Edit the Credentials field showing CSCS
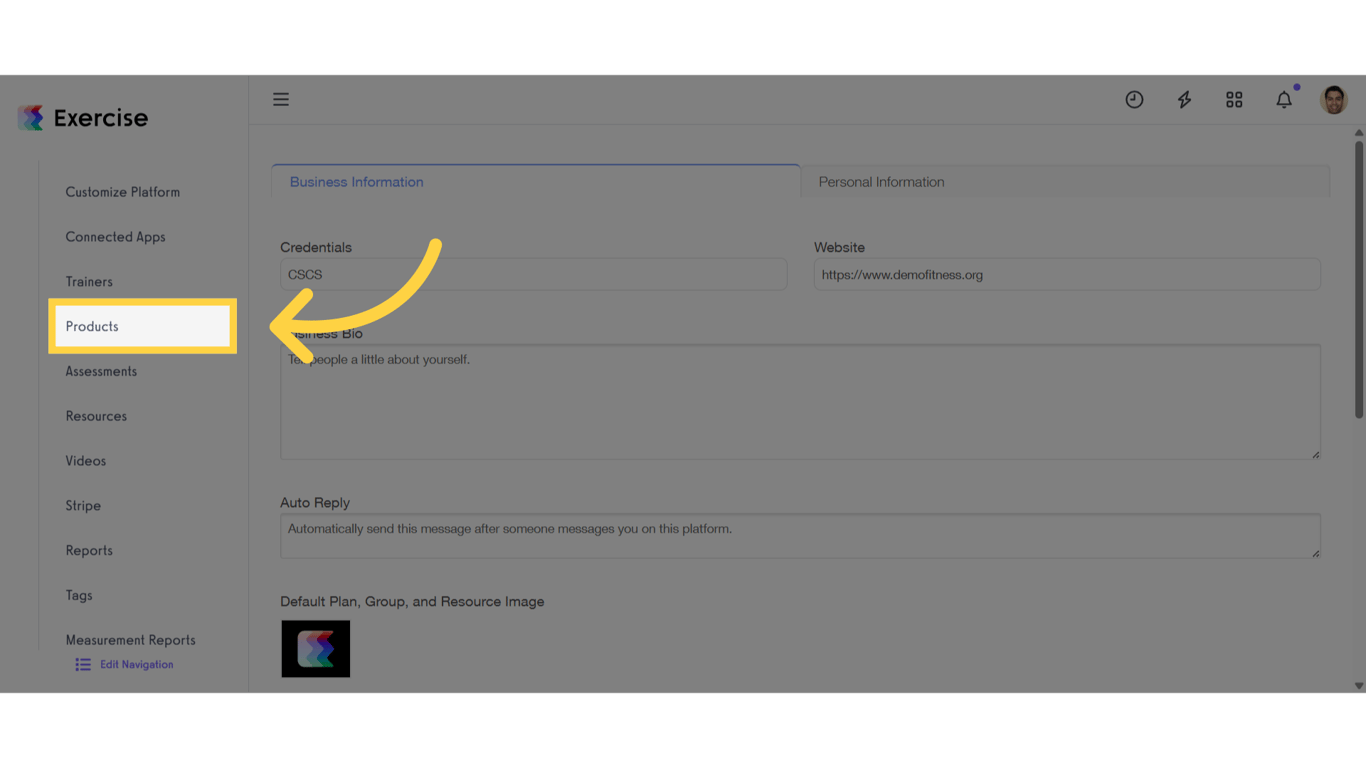Screen dimensions: 1366x768 (533, 274)
